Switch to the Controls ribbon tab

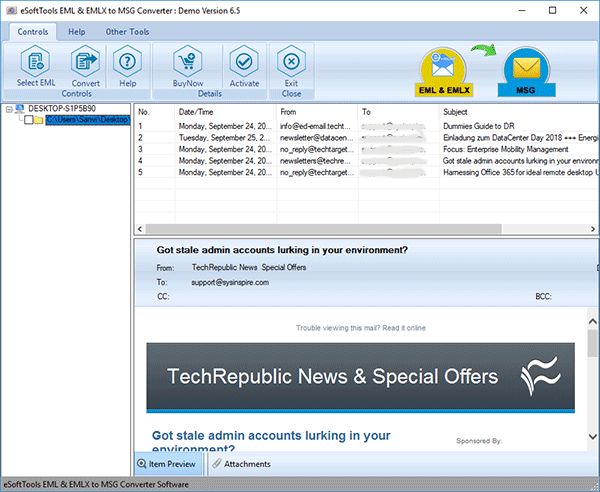[33, 32]
